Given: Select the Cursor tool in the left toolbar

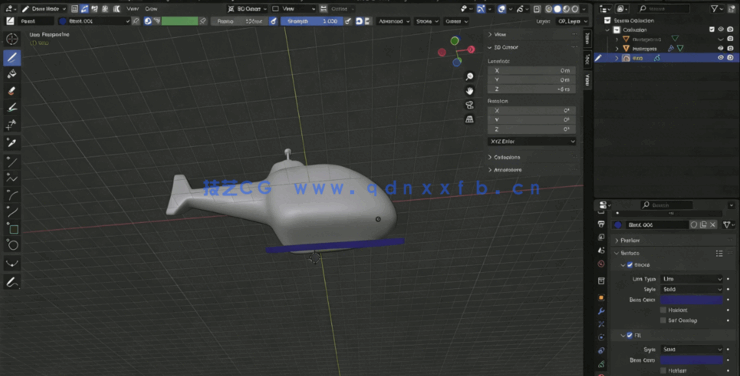Looking at the screenshot, I should click(x=12, y=39).
